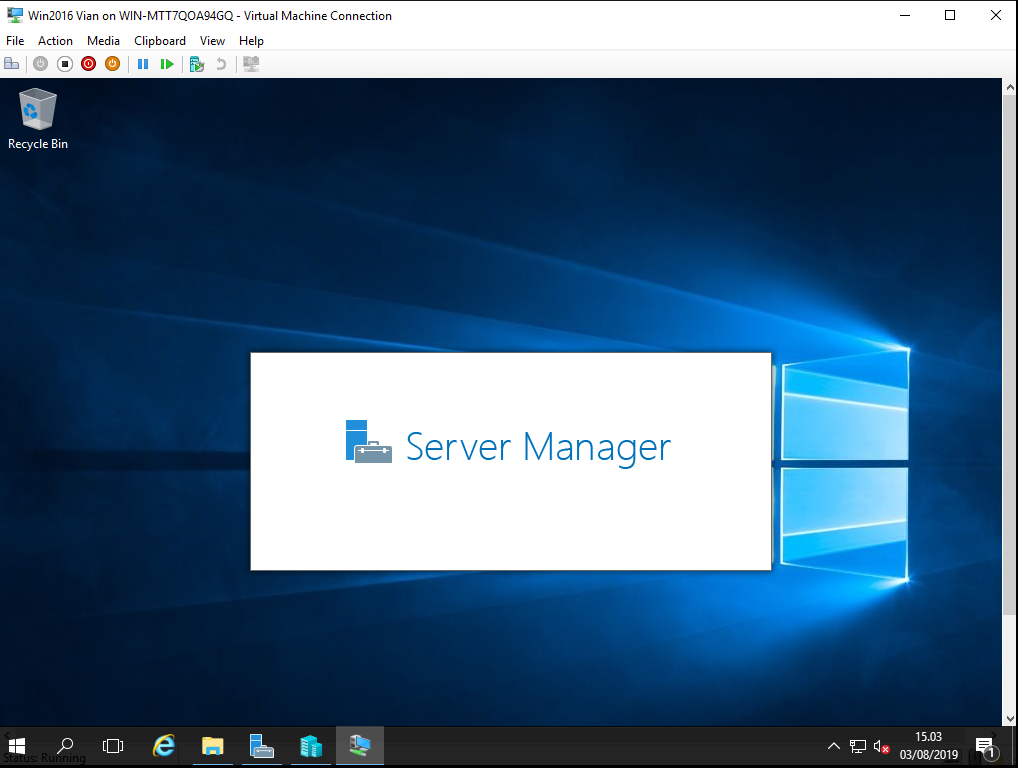Open the Action menu
The width and height of the screenshot is (1018, 768).
coord(55,40)
